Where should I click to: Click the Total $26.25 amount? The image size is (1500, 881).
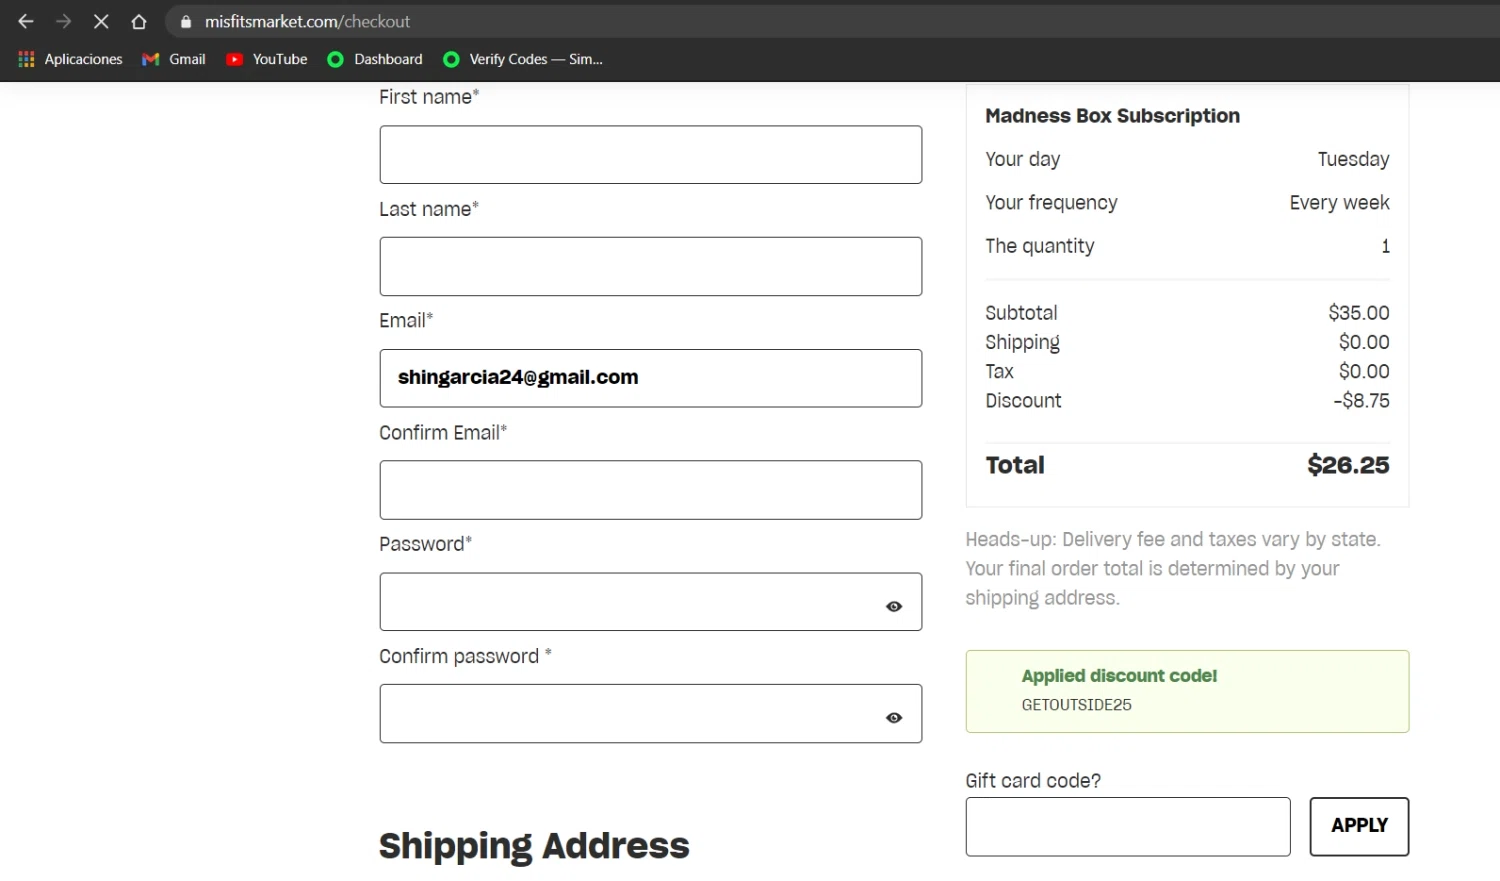(x=1348, y=465)
